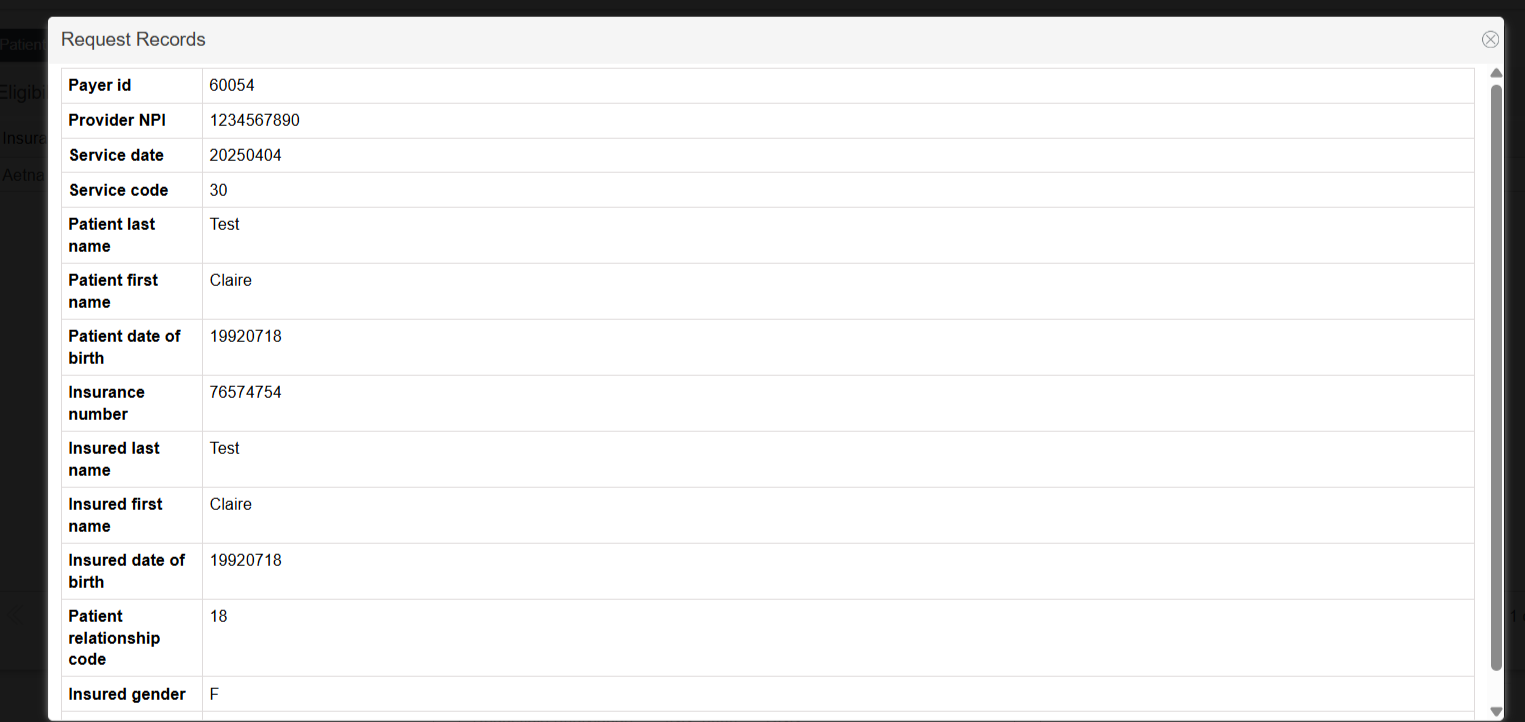Viewport: 1525px width, 722px height.
Task: Click the Patient last name value Test
Action: point(224,225)
